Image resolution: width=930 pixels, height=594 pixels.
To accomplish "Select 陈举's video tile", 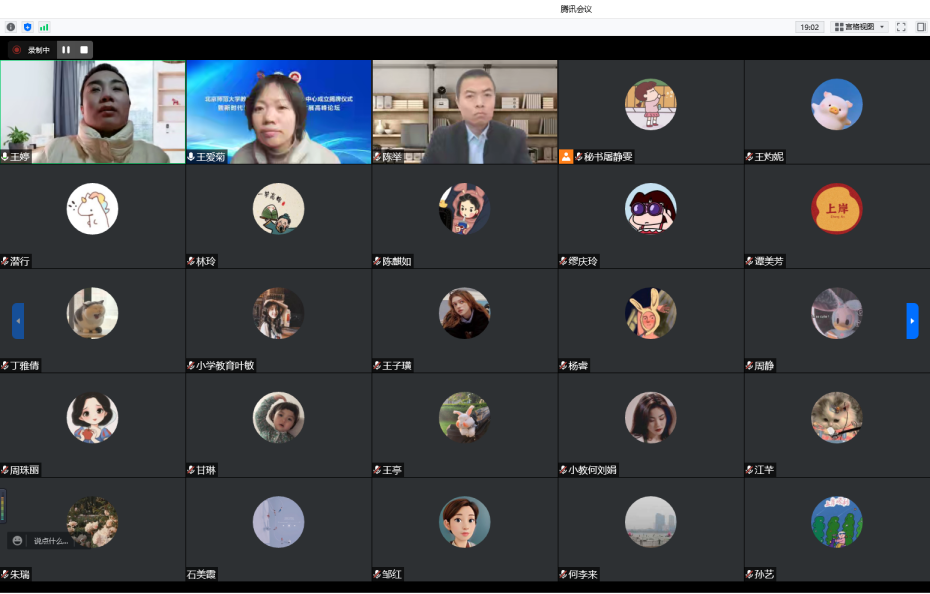I will 465,110.
